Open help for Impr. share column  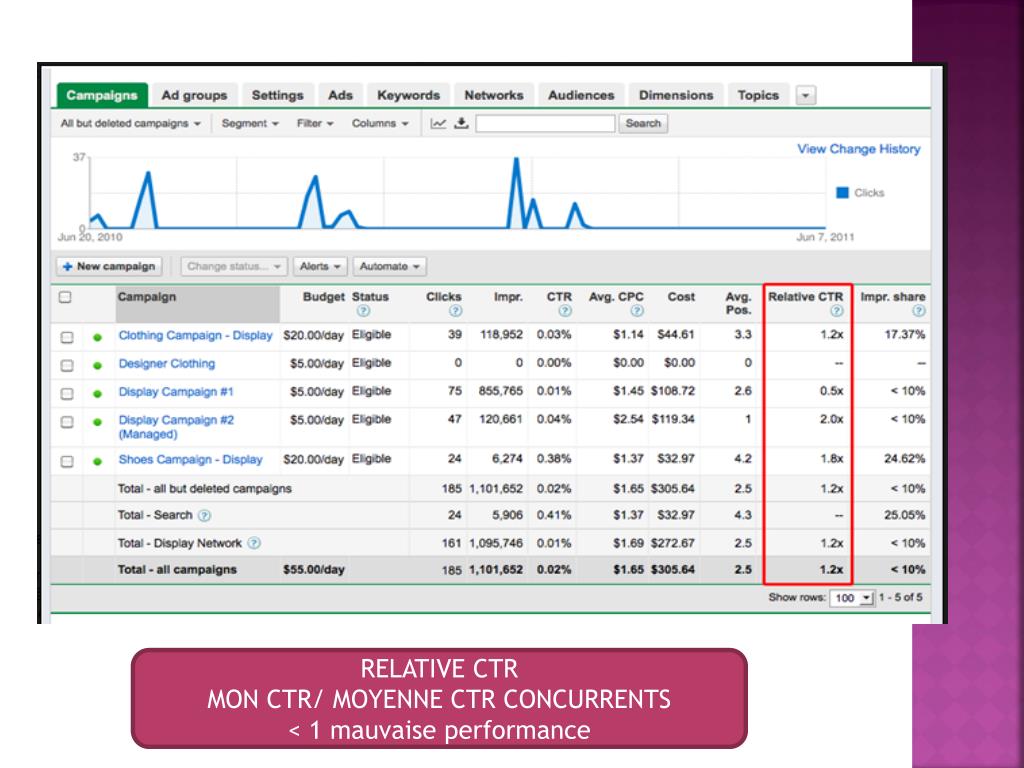pyautogui.click(x=919, y=311)
